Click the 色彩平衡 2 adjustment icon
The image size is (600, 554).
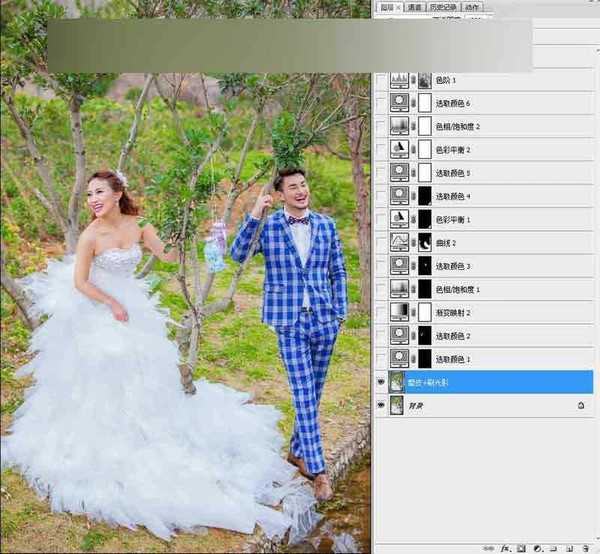(x=401, y=148)
